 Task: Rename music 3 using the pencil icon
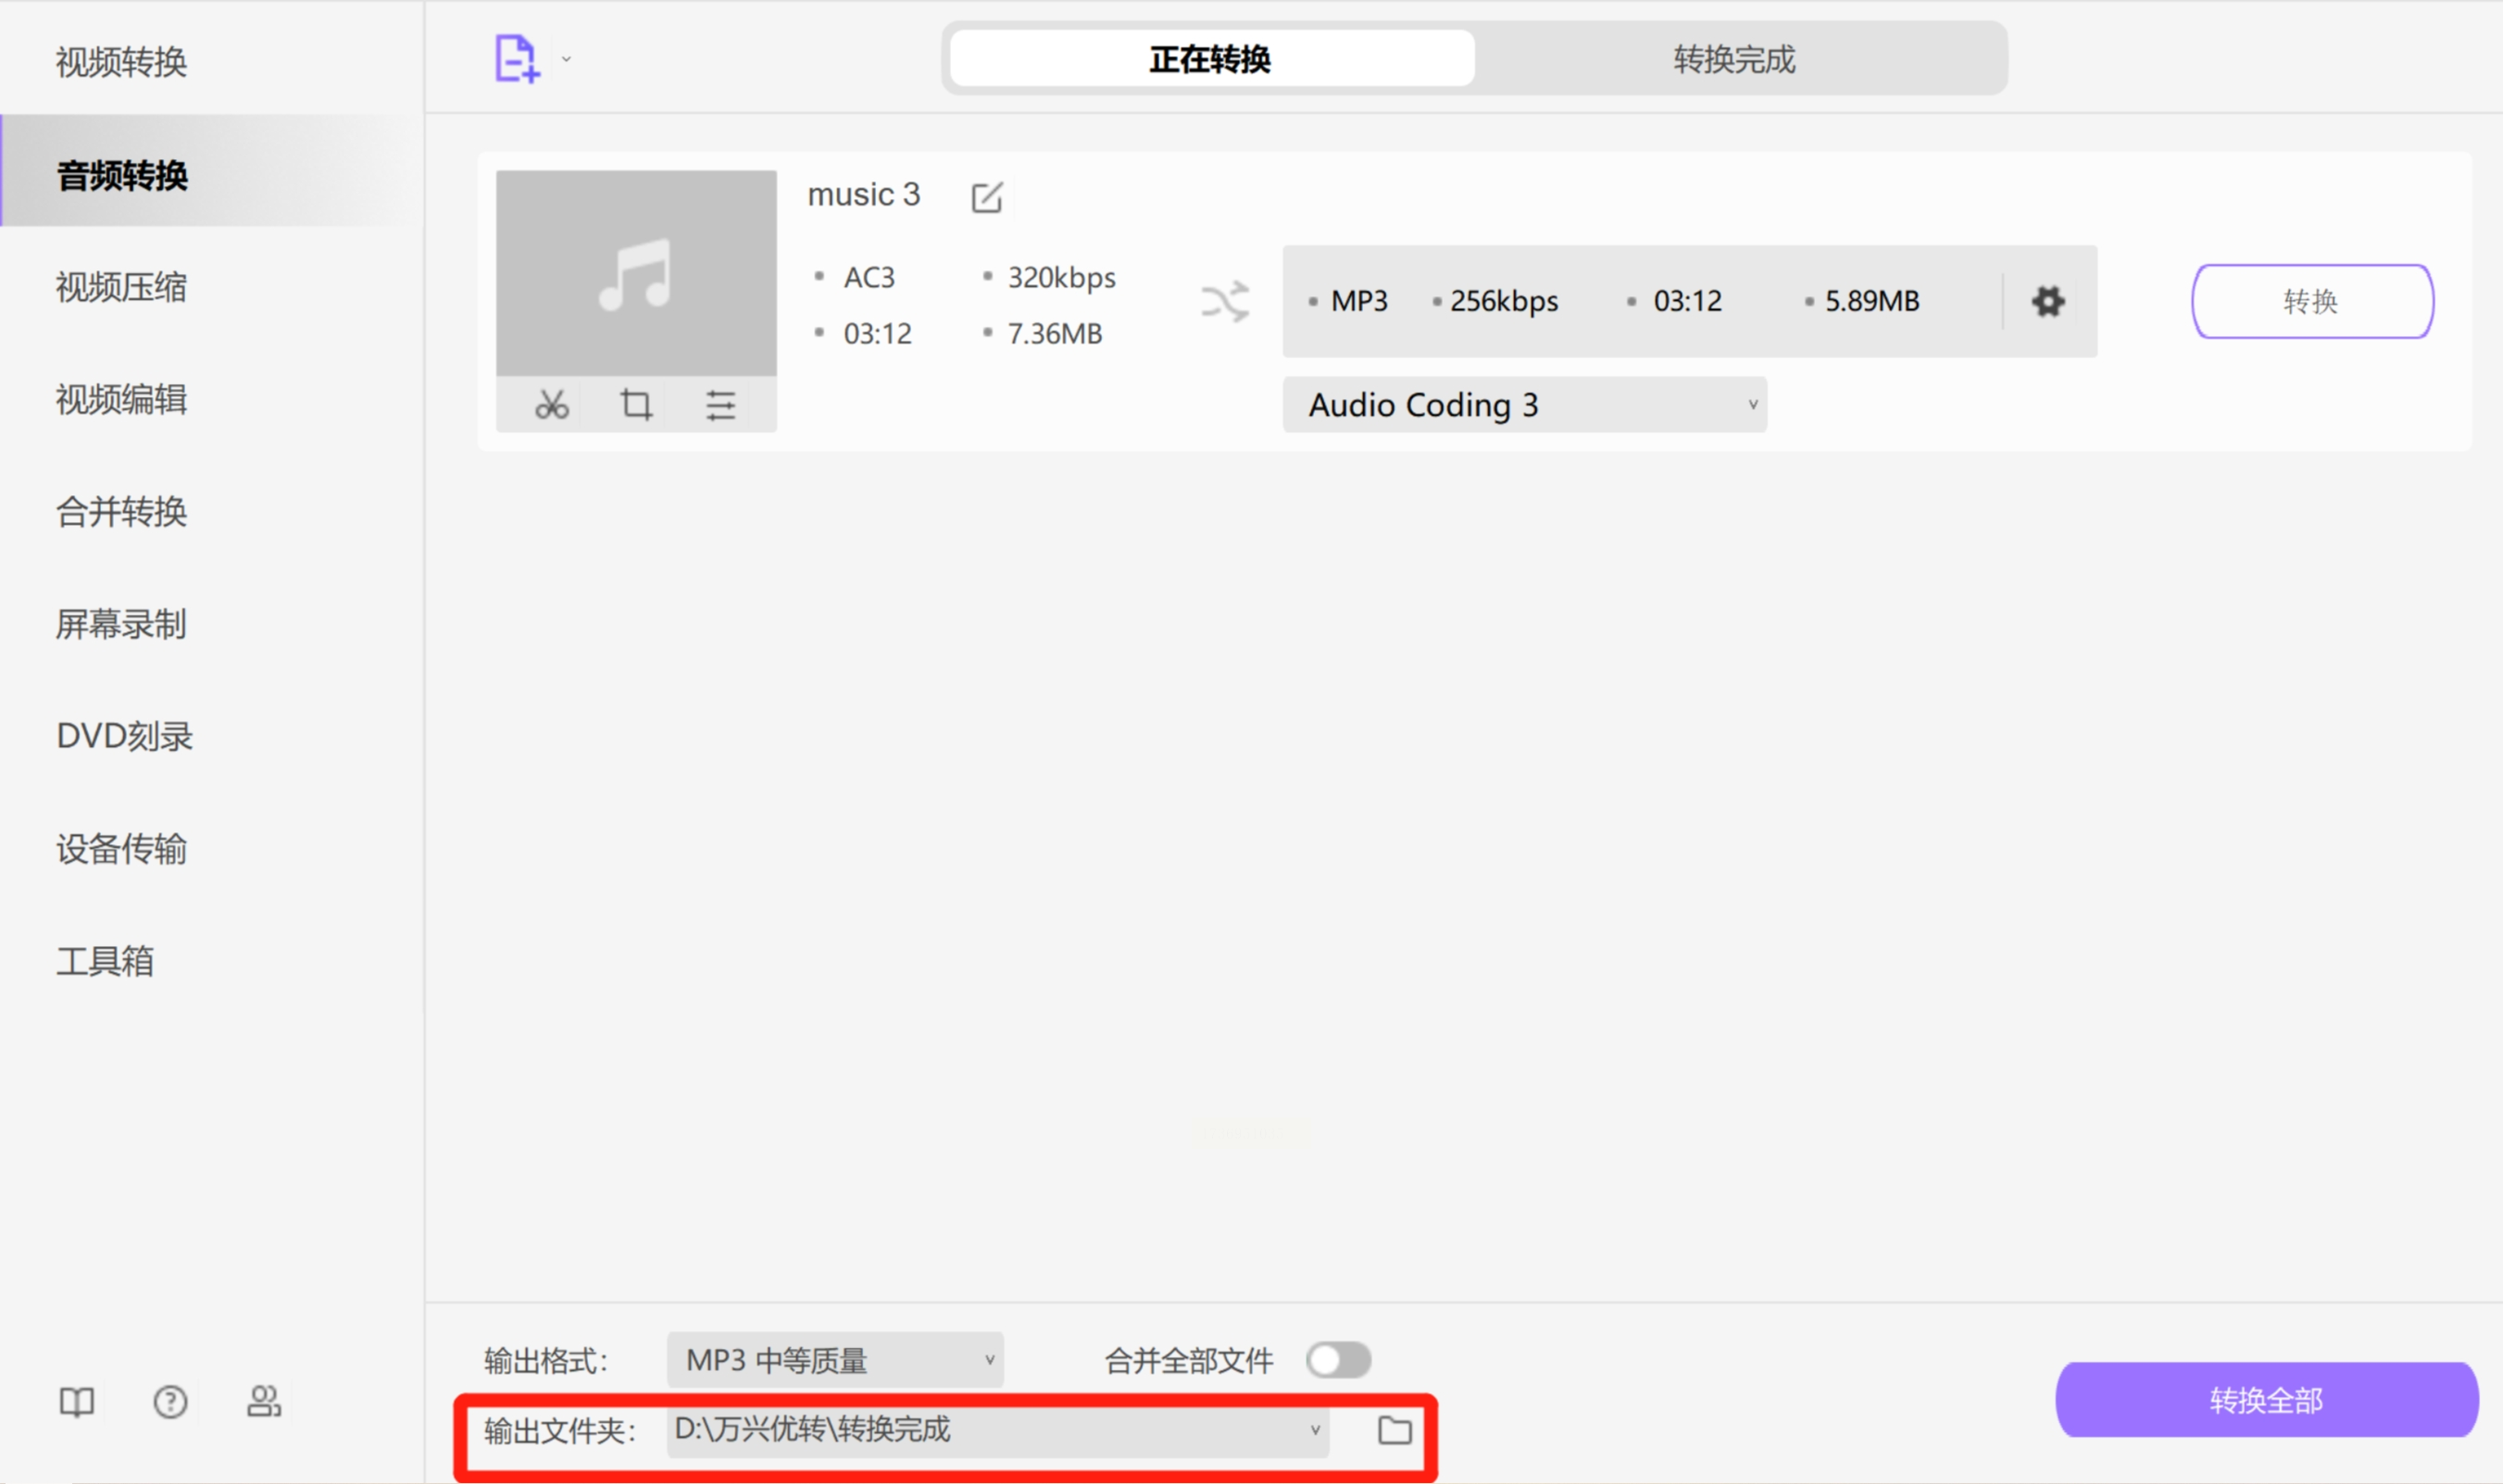coord(987,197)
